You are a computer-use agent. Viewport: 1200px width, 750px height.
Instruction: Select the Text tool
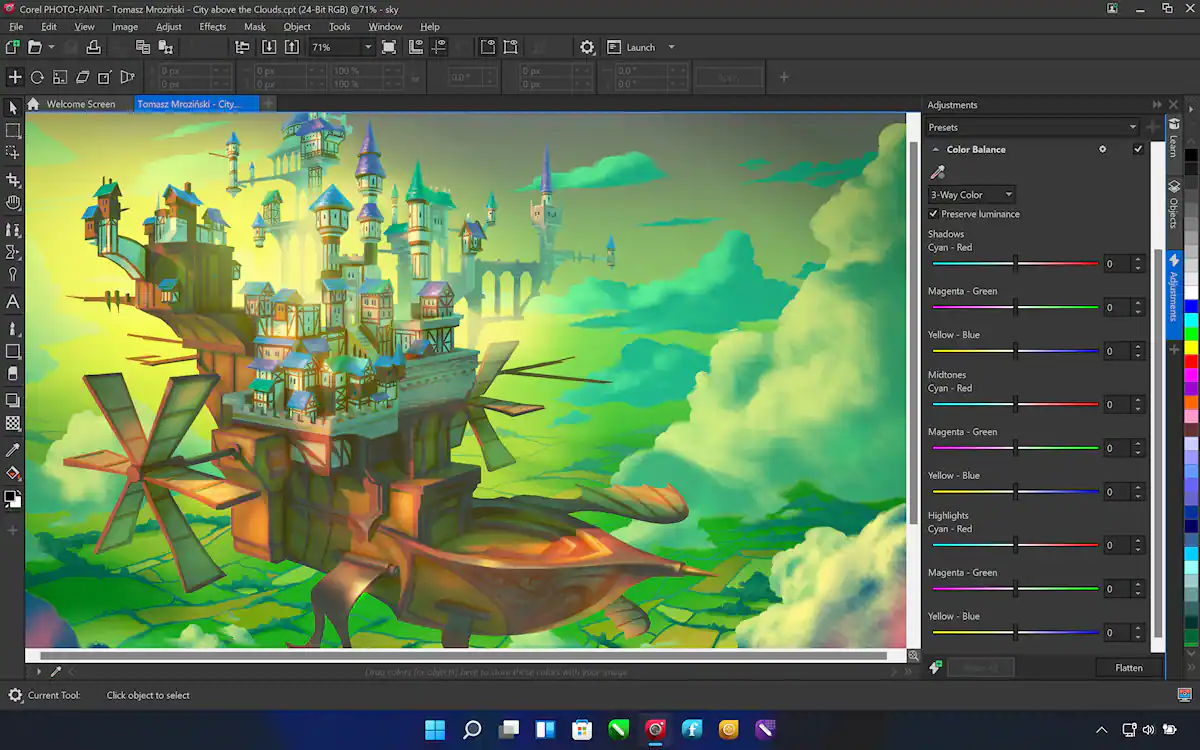click(x=13, y=301)
